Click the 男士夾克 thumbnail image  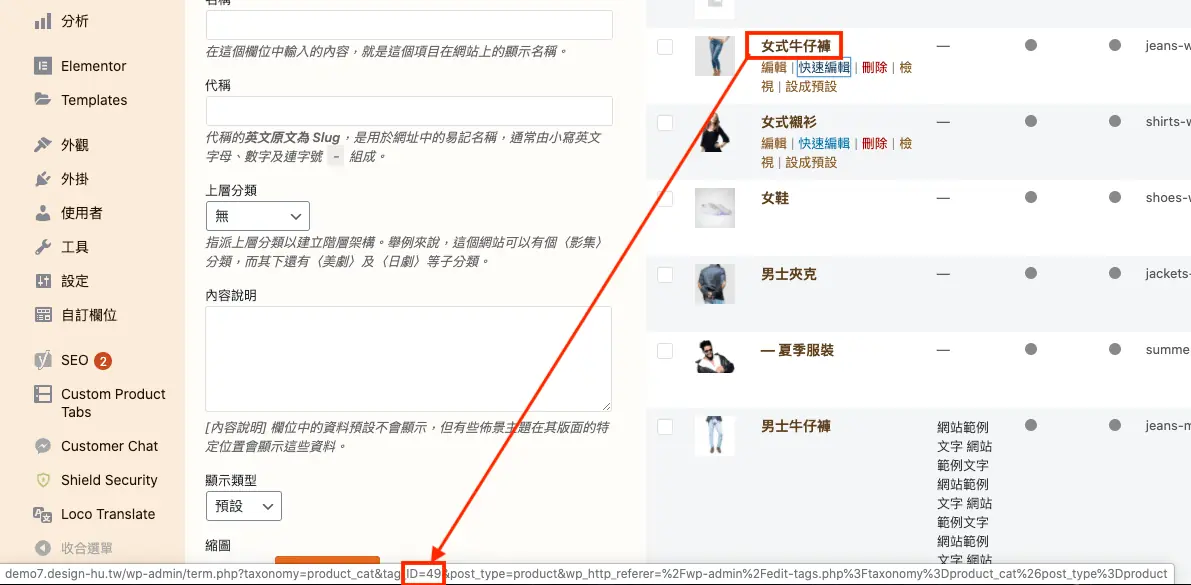(715, 284)
